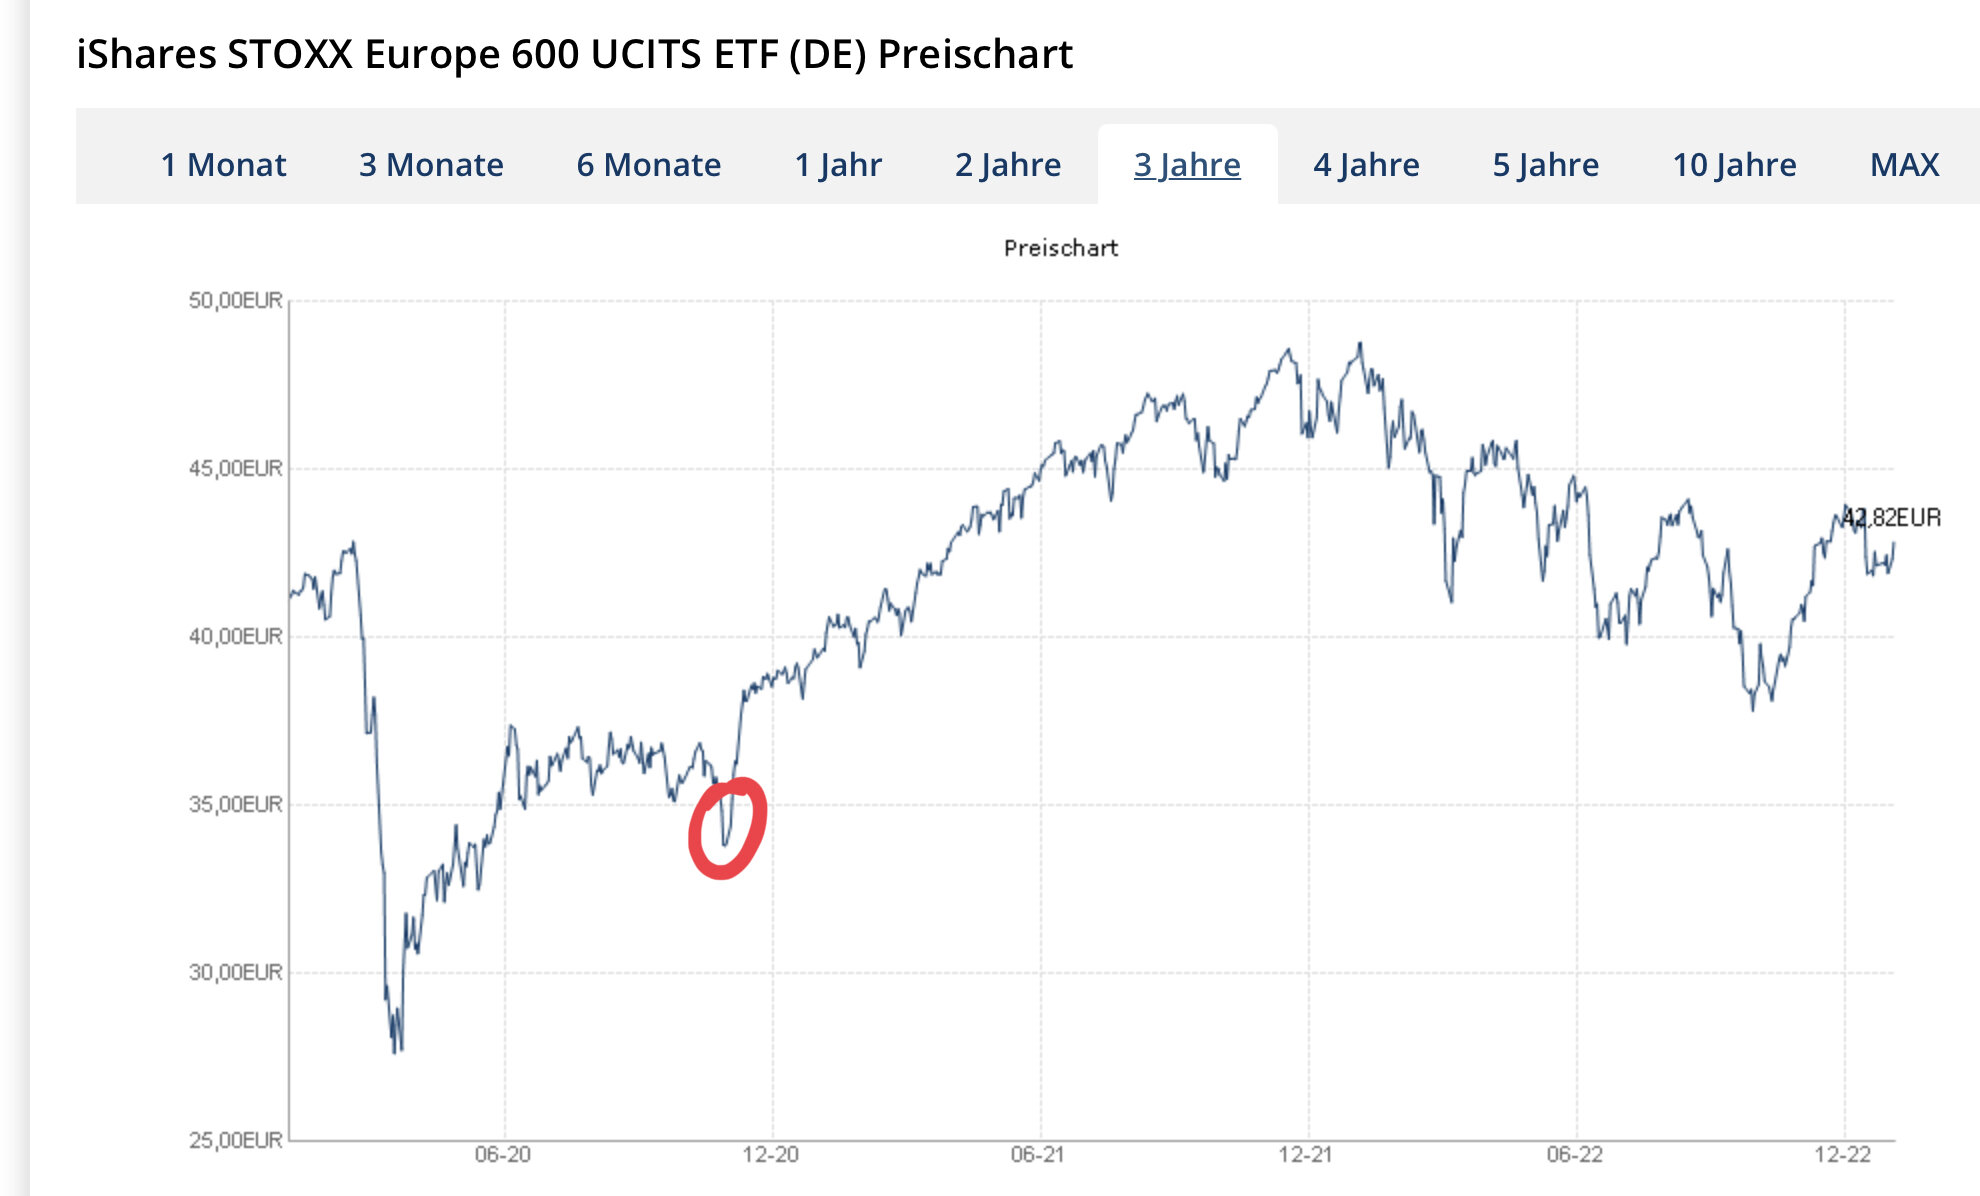1980x1196 pixels.
Task: Click the iShares STOXX Europe 600 heading
Action: point(574,54)
